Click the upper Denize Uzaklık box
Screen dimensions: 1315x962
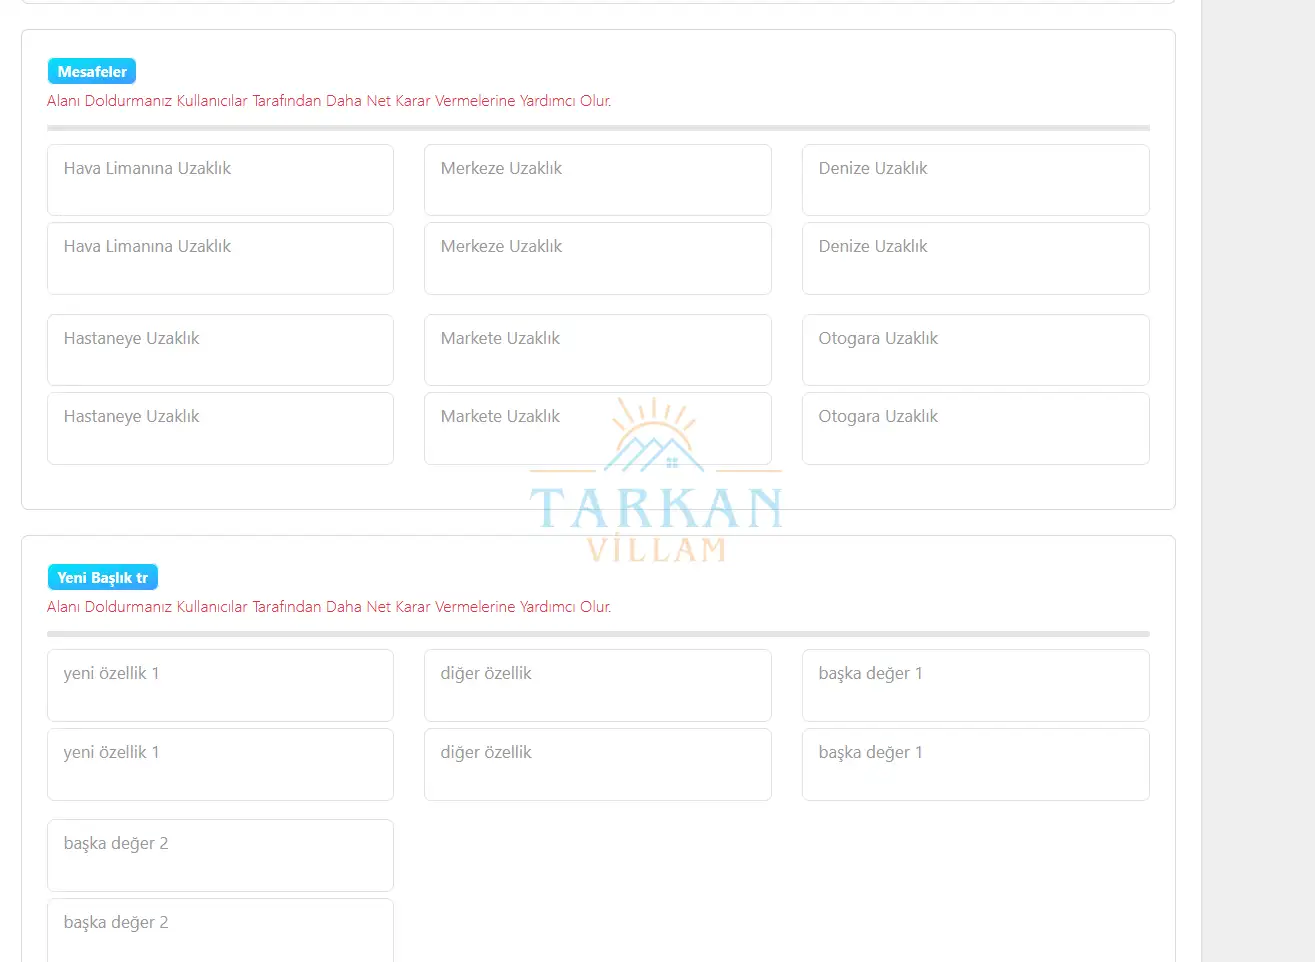click(x=975, y=180)
